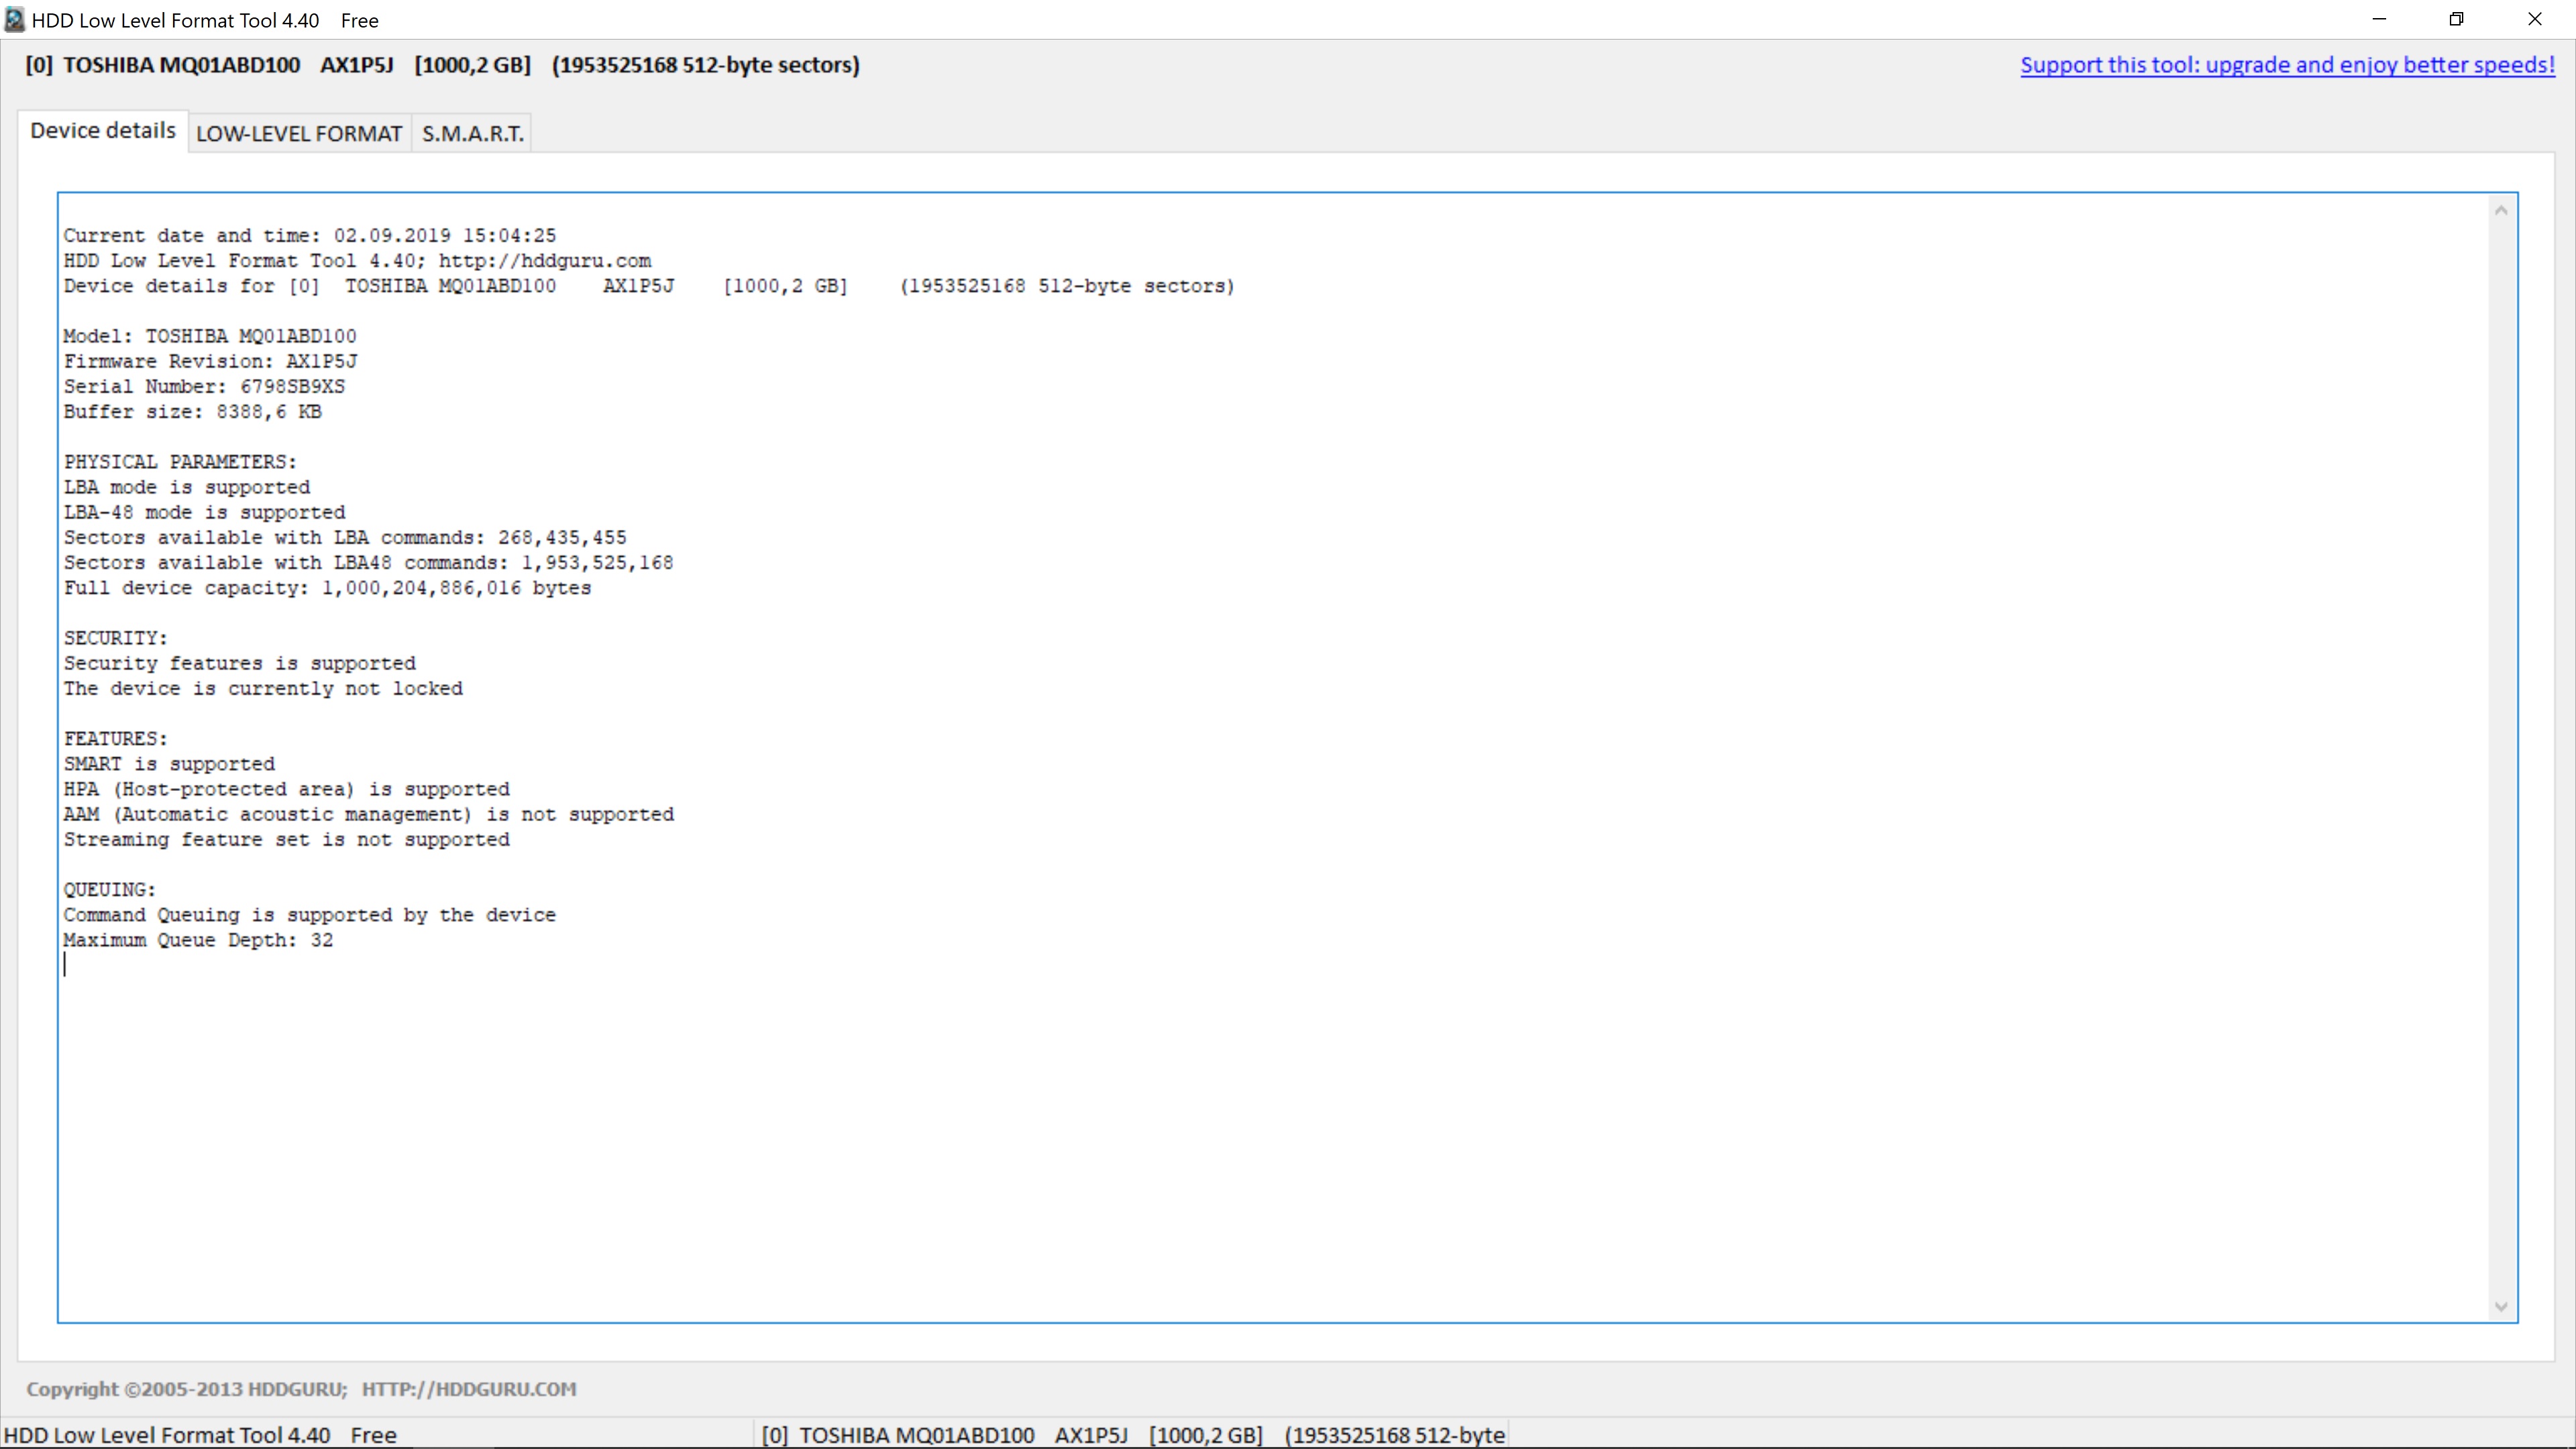Image resolution: width=2576 pixels, height=1449 pixels.
Task: Place cursor on Maximum Queue Depth line
Action: (198, 941)
